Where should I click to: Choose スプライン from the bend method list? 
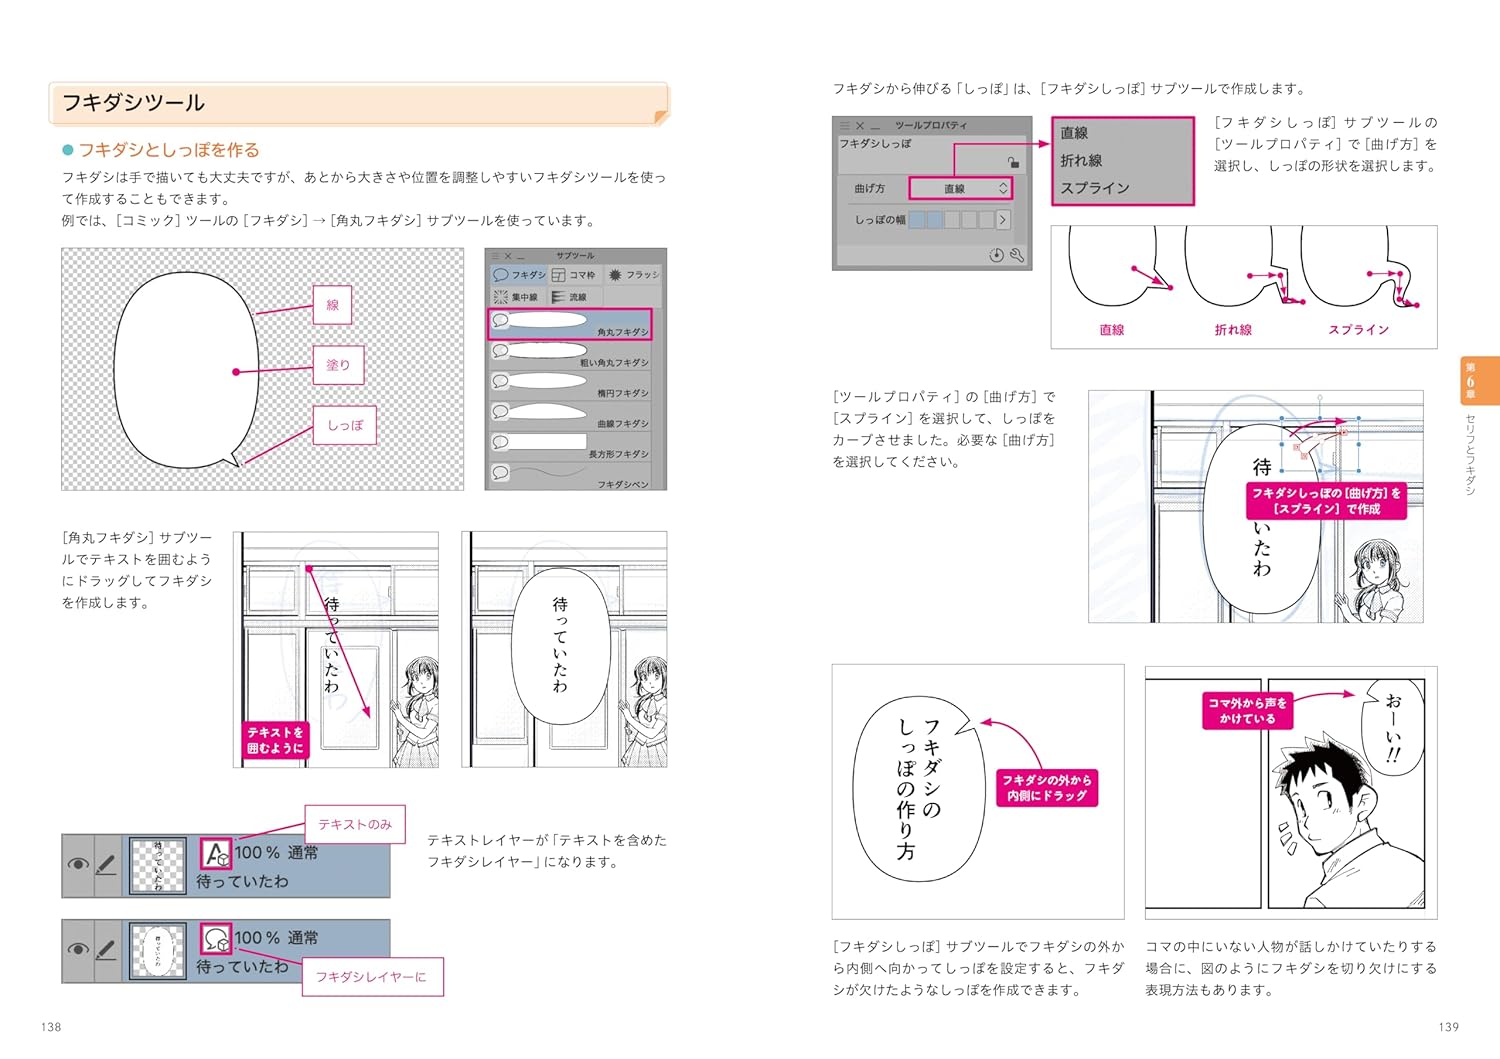pos(1095,188)
